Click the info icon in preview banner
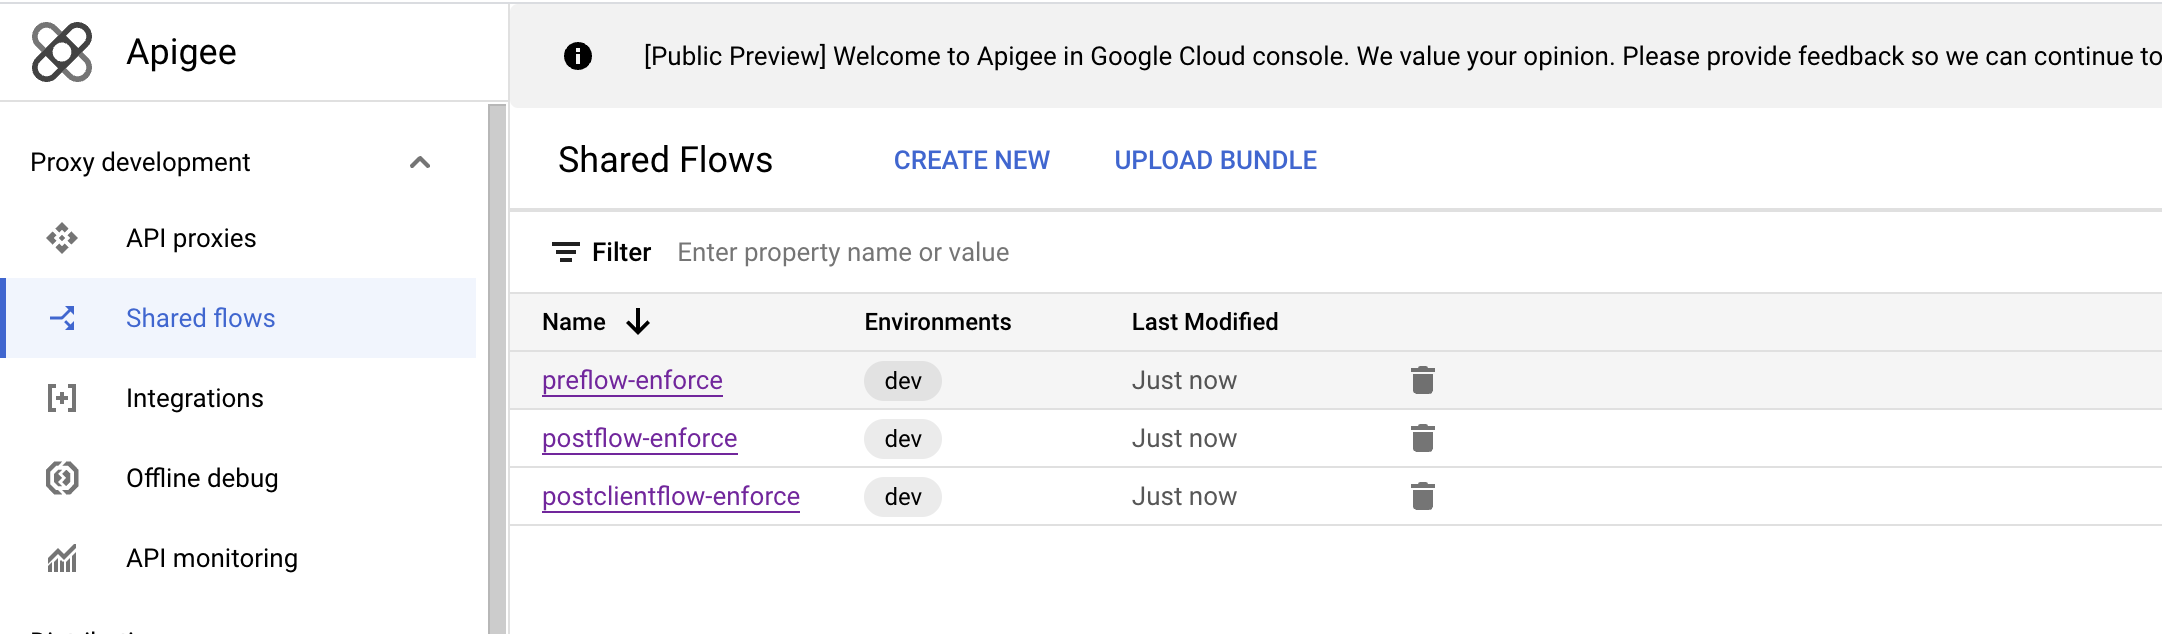Viewport: 2162px width, 634px height. click(578, 56)
